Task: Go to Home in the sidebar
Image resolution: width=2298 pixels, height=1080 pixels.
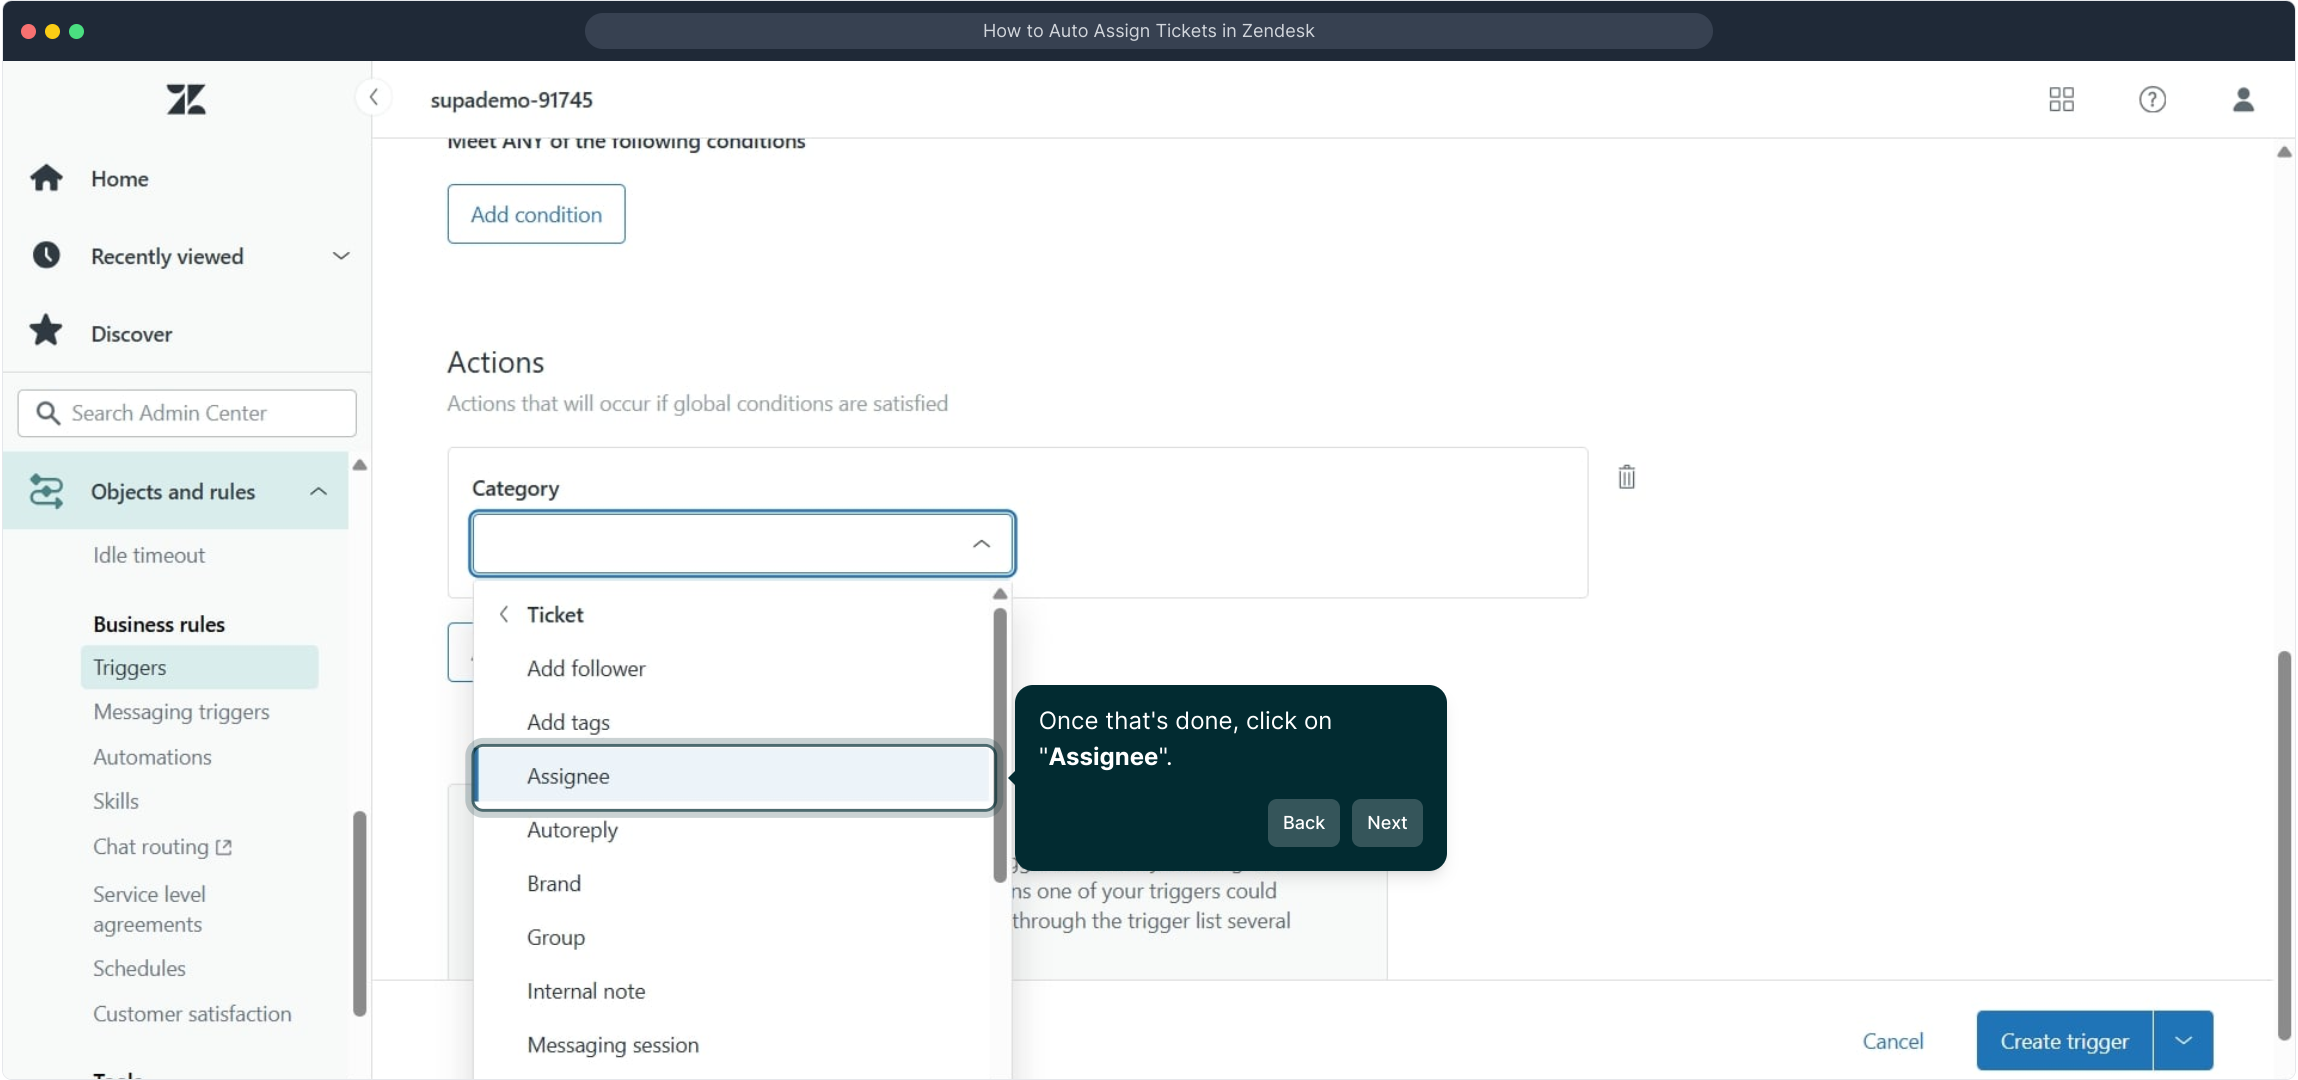Action: click(119, 178)
